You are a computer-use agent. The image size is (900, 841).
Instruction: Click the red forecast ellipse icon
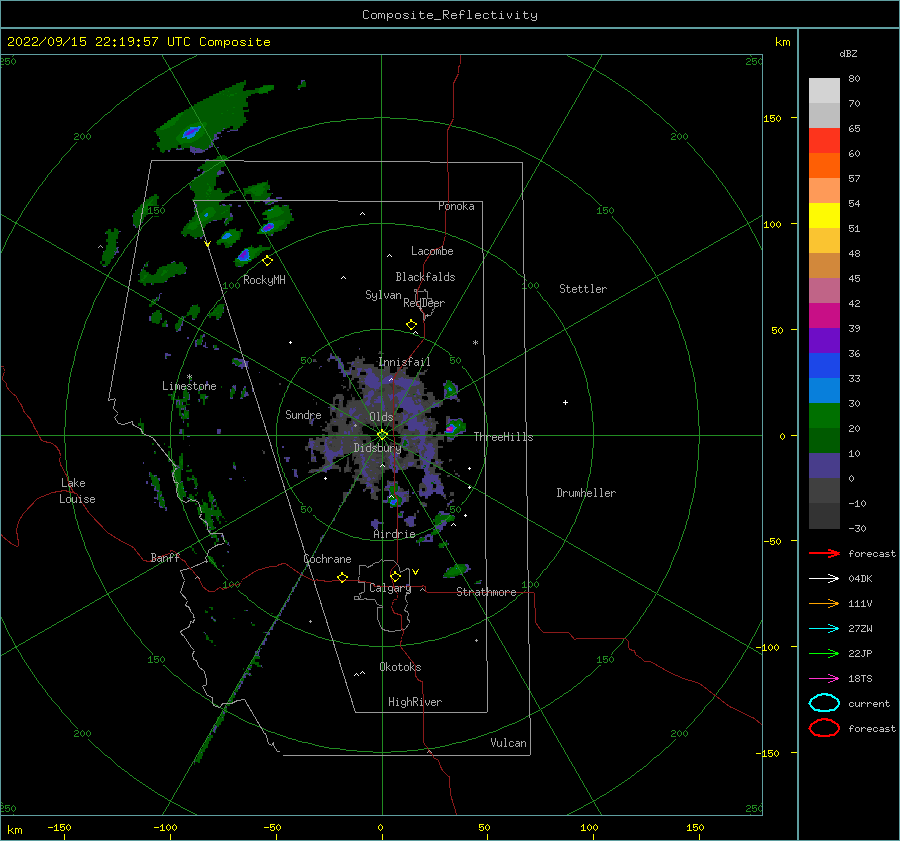click(824, 728)
